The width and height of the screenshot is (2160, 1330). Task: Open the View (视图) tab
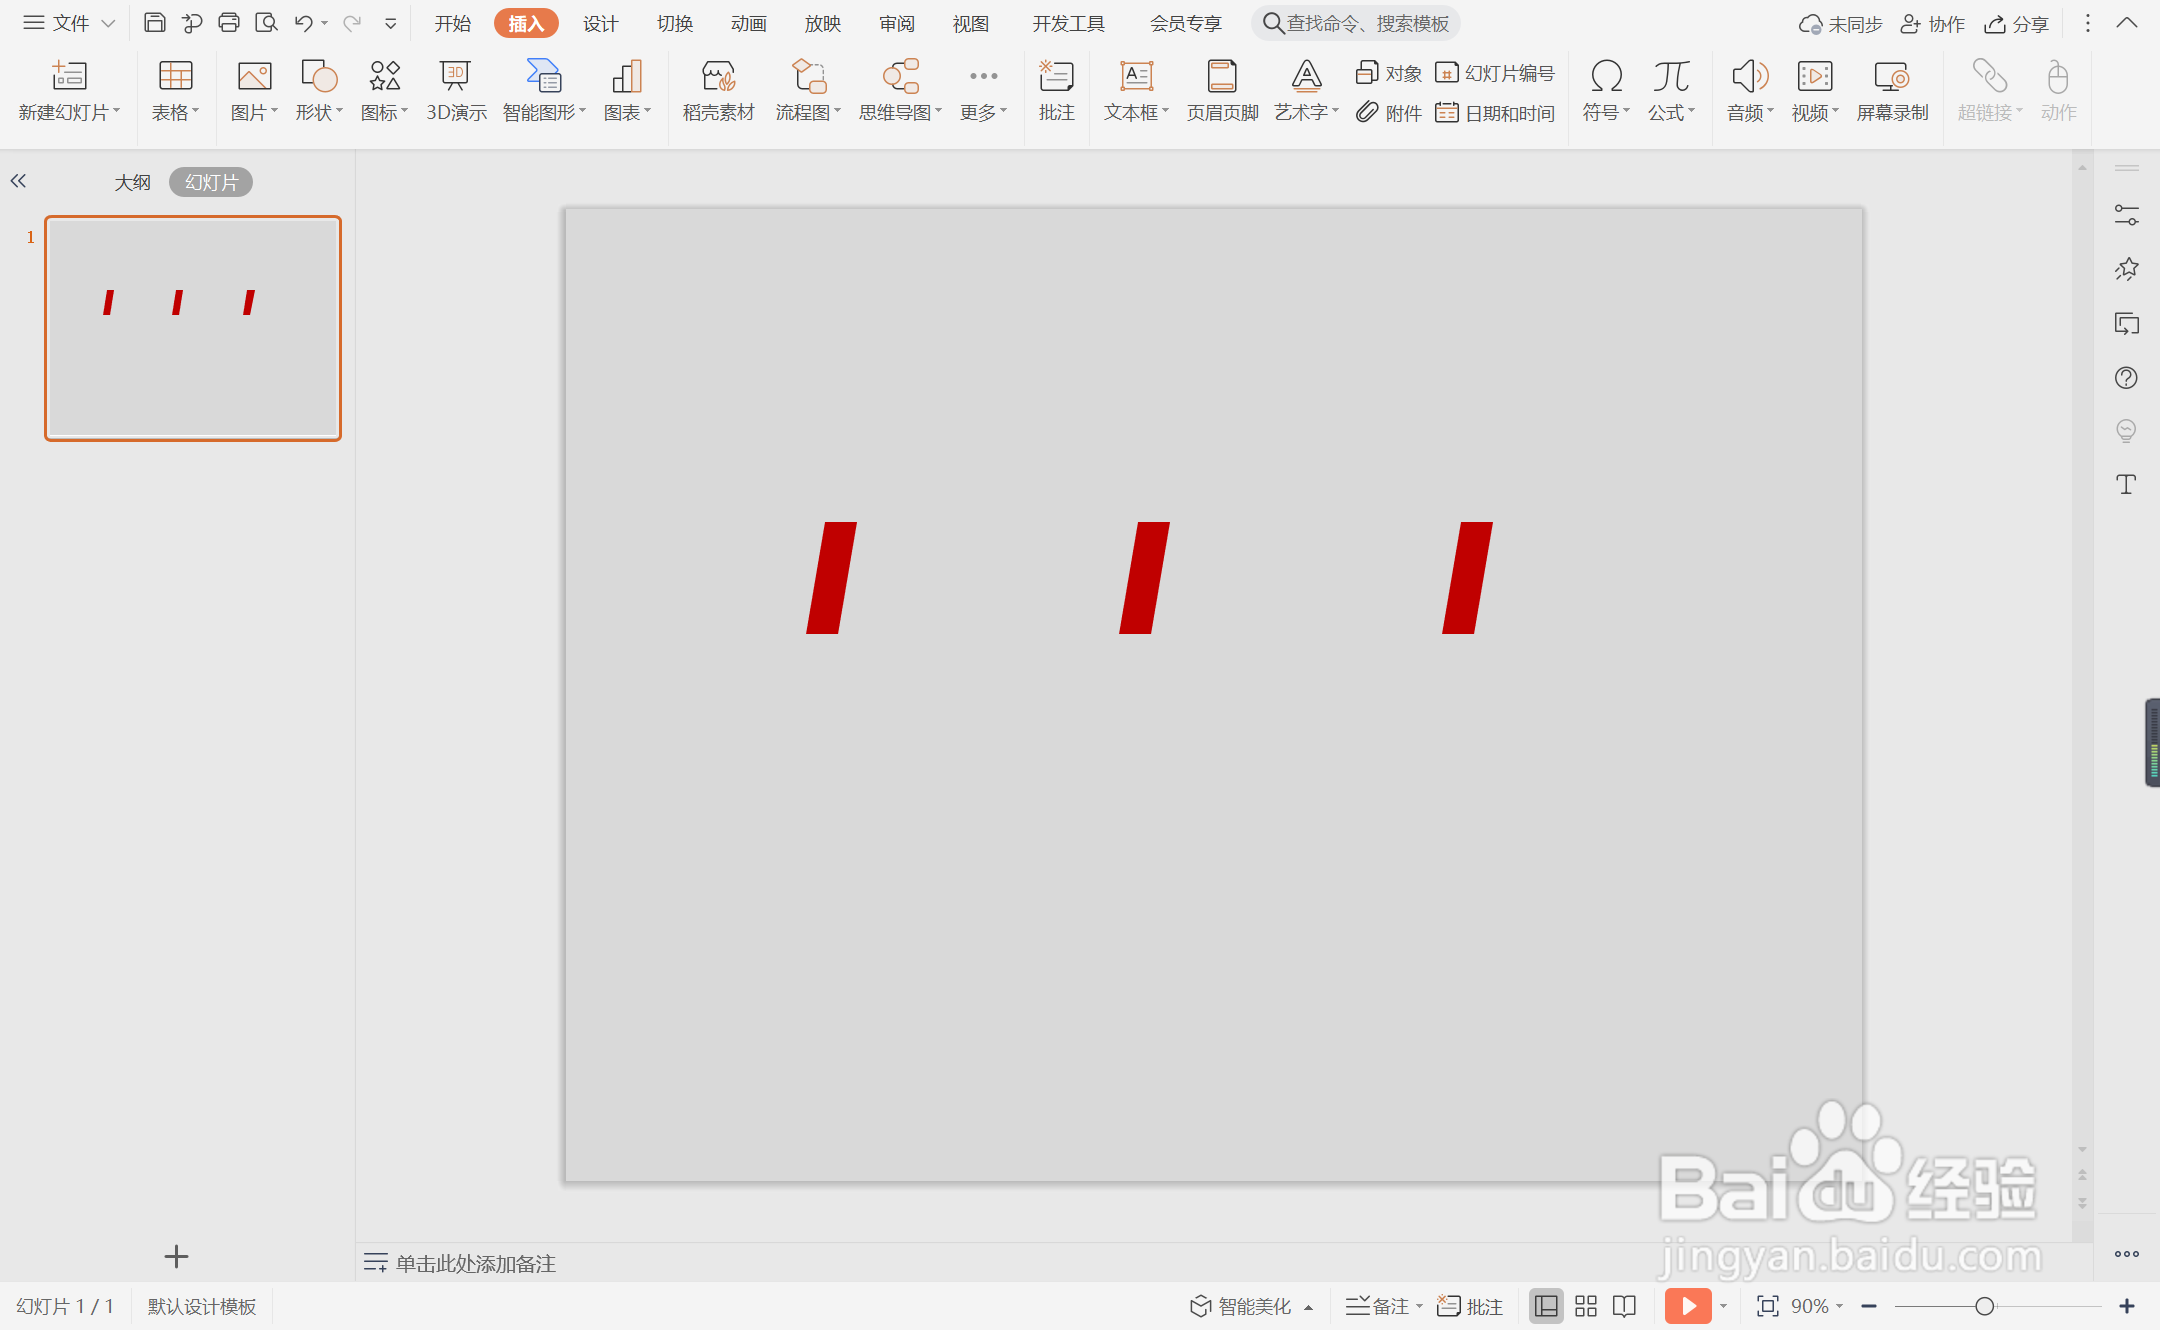tap(970, 23)
